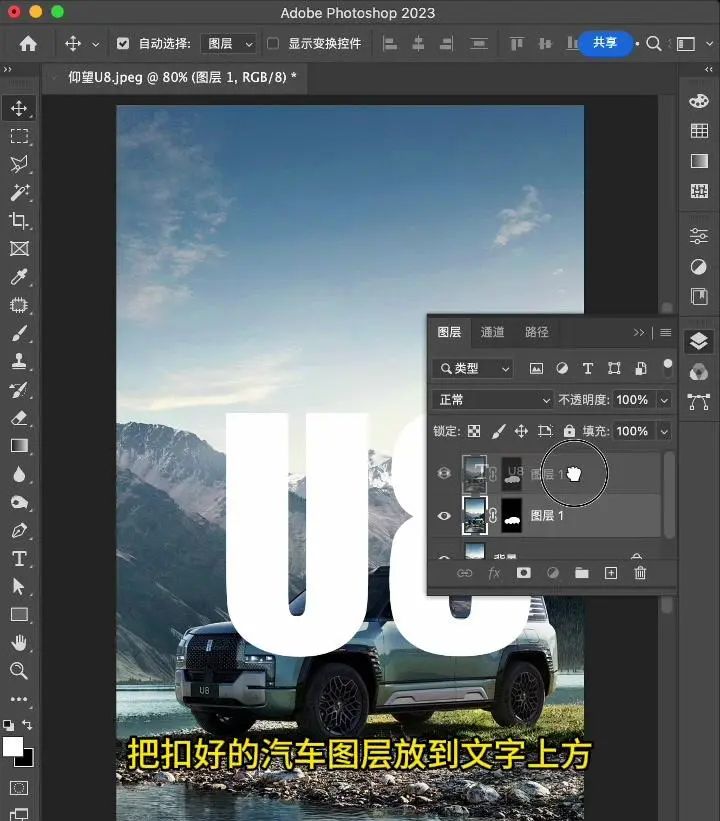The width and height of the screenshot is (720, 821).
Task: Swap foreground and background colors arrow
Action: pos(27,725)
